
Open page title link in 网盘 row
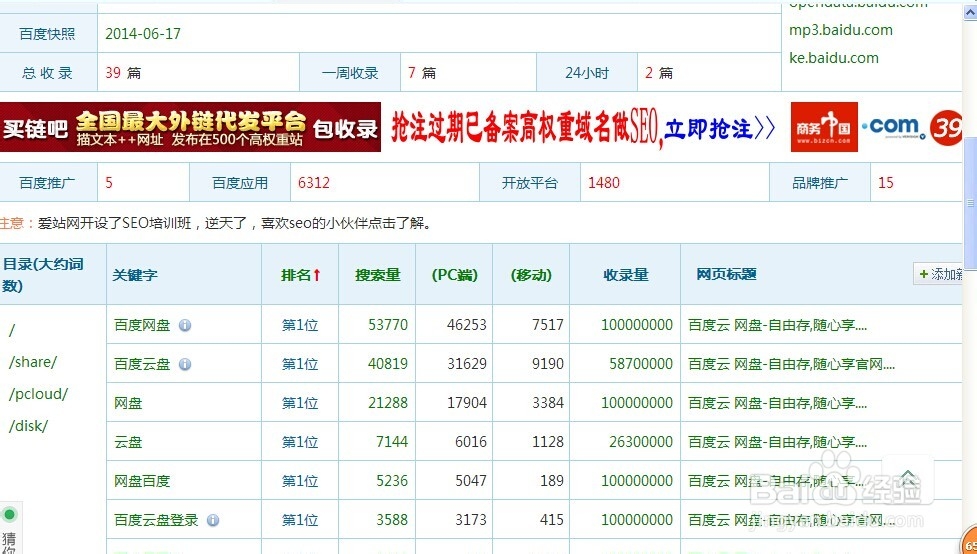pos(777,403)
